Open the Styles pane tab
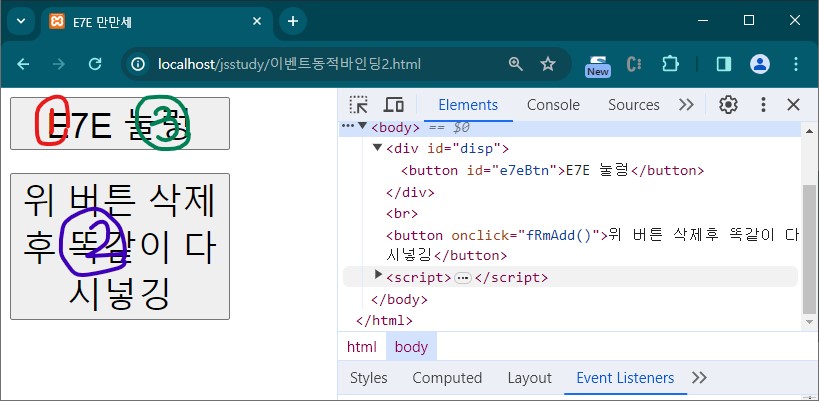 pyautogui.click(x=369, y=378)
